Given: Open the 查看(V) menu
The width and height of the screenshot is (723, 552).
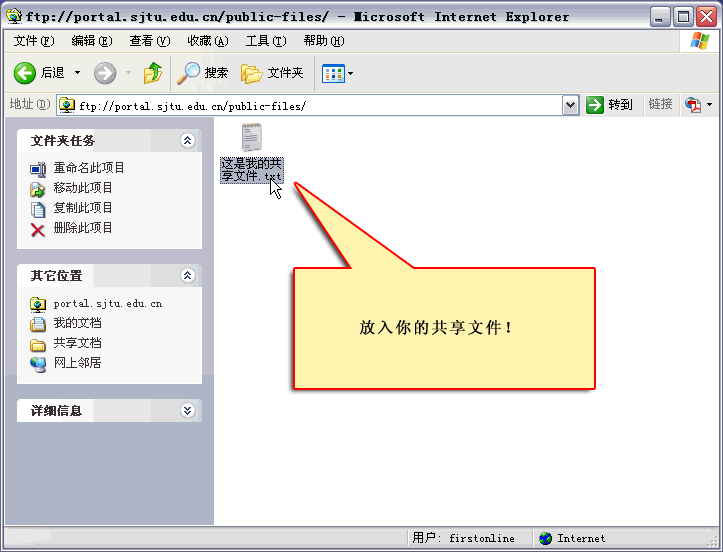Looking at the screenshot, I should pyautogui.click(x=150, y=41).
